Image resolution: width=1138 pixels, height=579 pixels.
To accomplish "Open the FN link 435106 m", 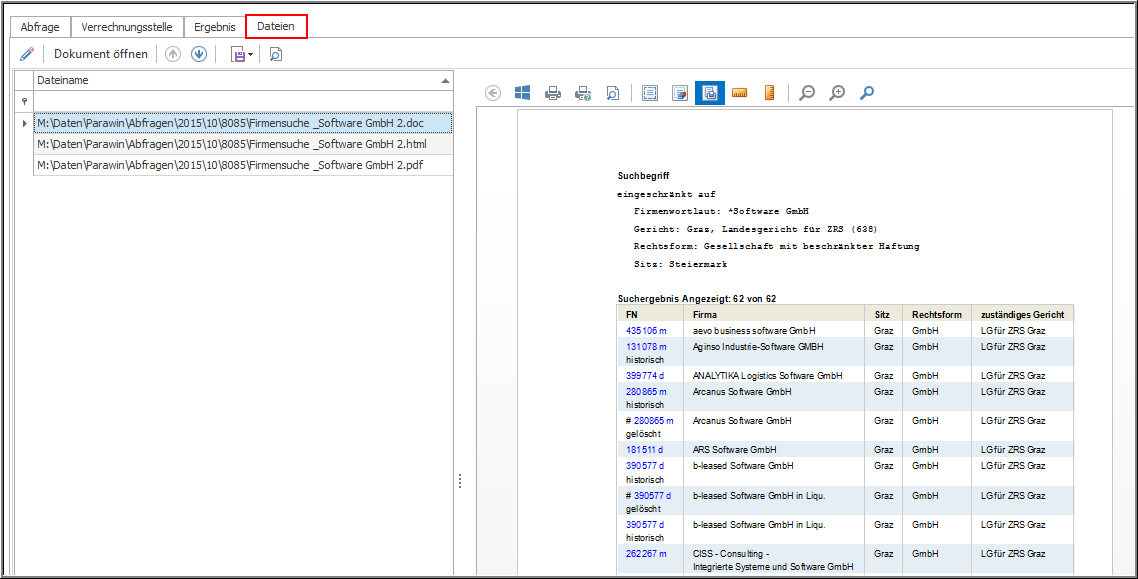I will pos(646,330).
